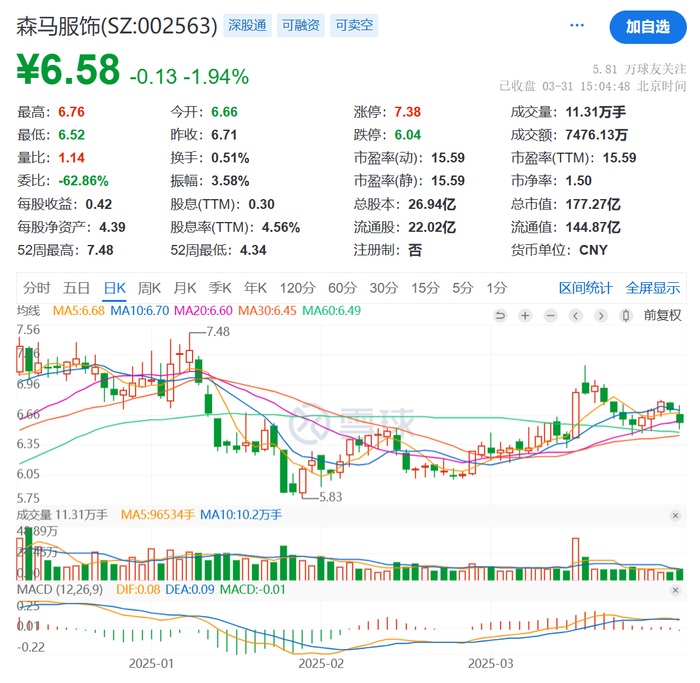
Task: Click the stock title 森马服饰(SZ:002563)
Action: [x=117, y=26]
